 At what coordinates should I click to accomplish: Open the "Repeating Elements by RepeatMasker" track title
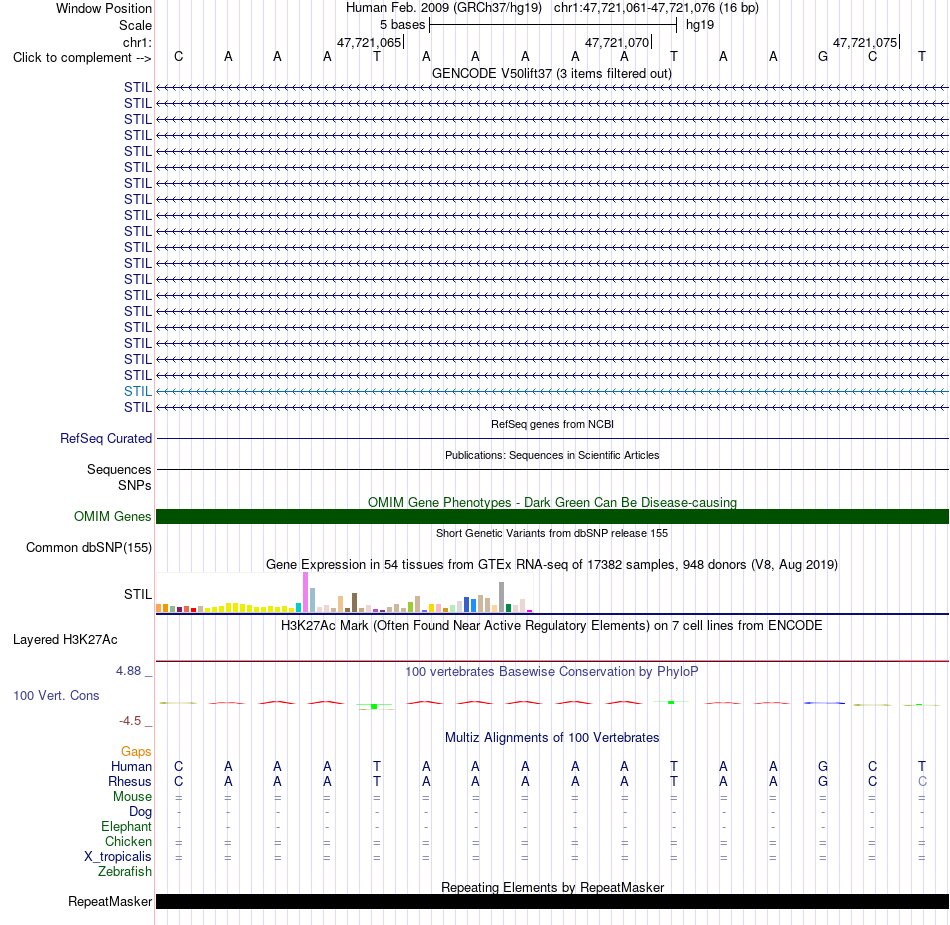(x=553, y=887)
